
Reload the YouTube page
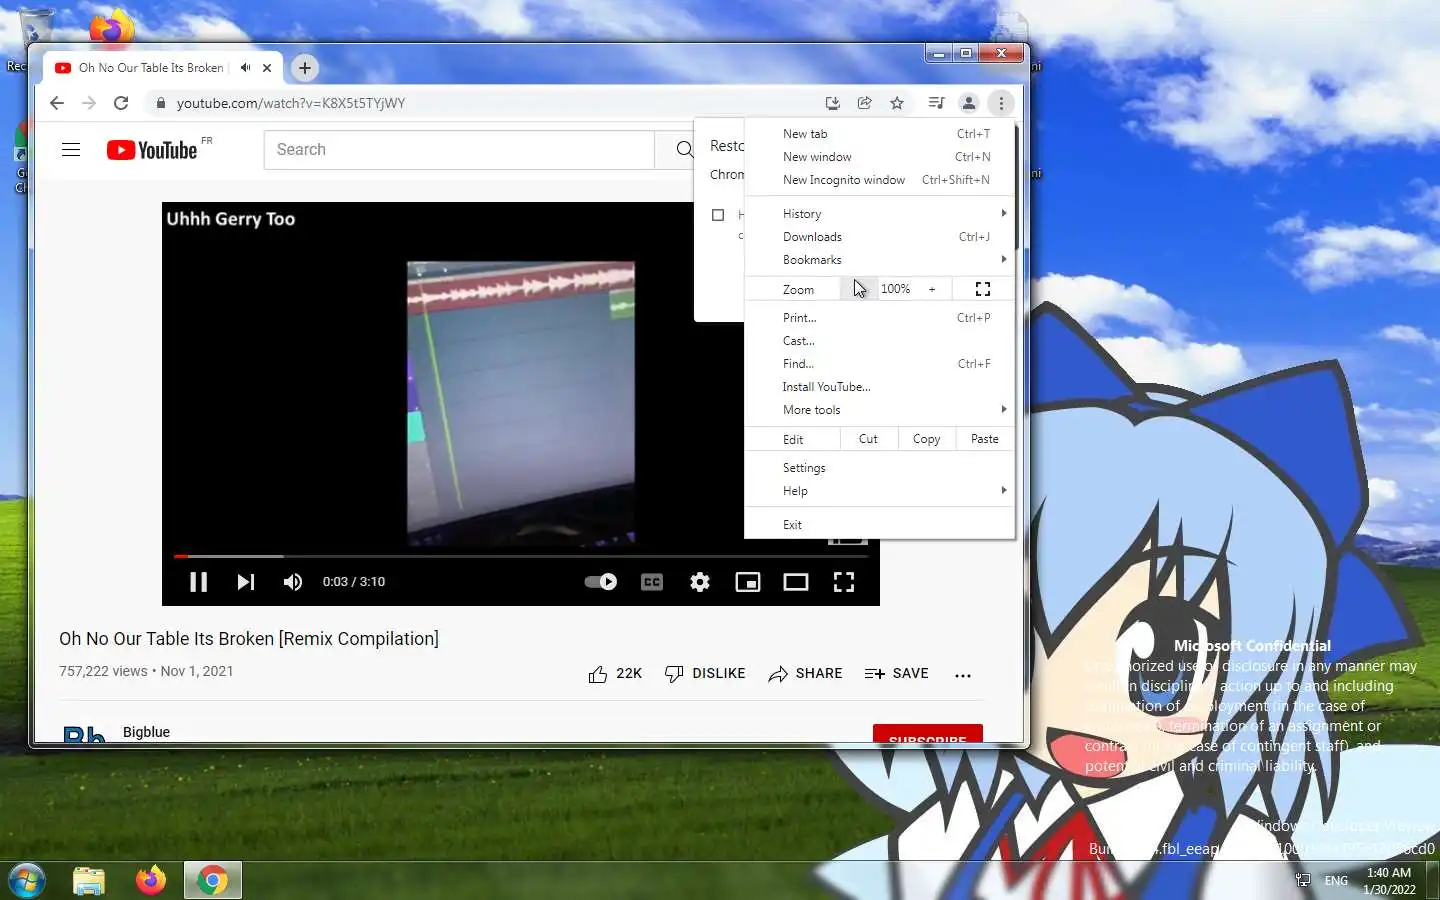point(121,103)
